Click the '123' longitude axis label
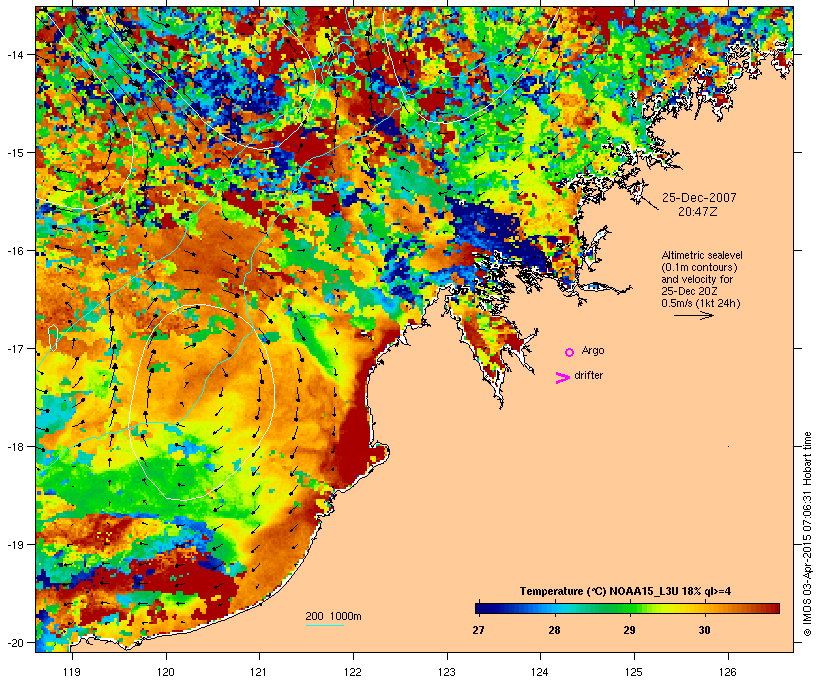This screenshot has height=680, width=820. [x=447, y=672]
